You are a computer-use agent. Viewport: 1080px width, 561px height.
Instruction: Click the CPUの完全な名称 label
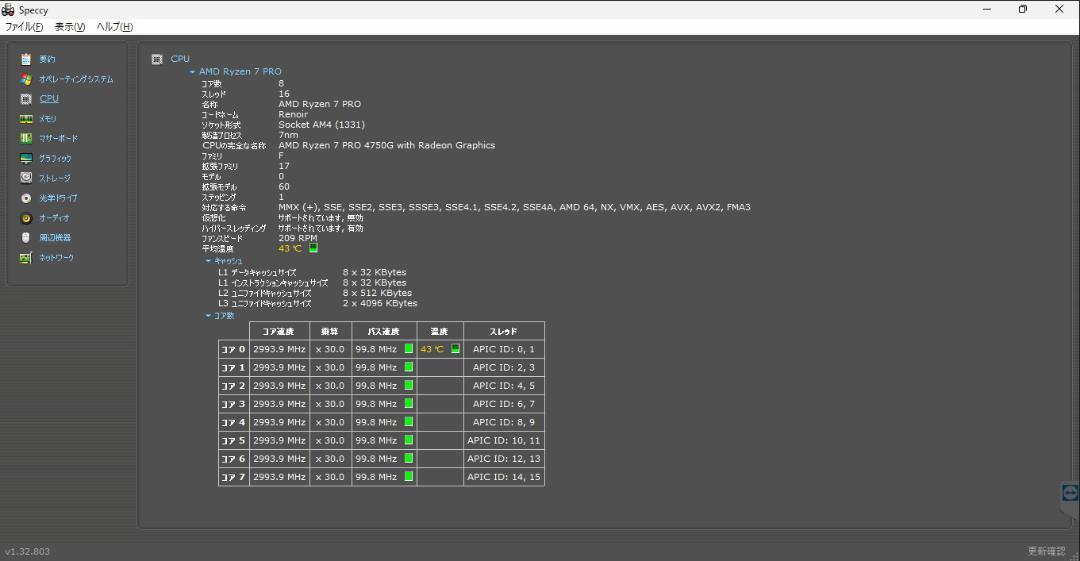tap(233, 145)
